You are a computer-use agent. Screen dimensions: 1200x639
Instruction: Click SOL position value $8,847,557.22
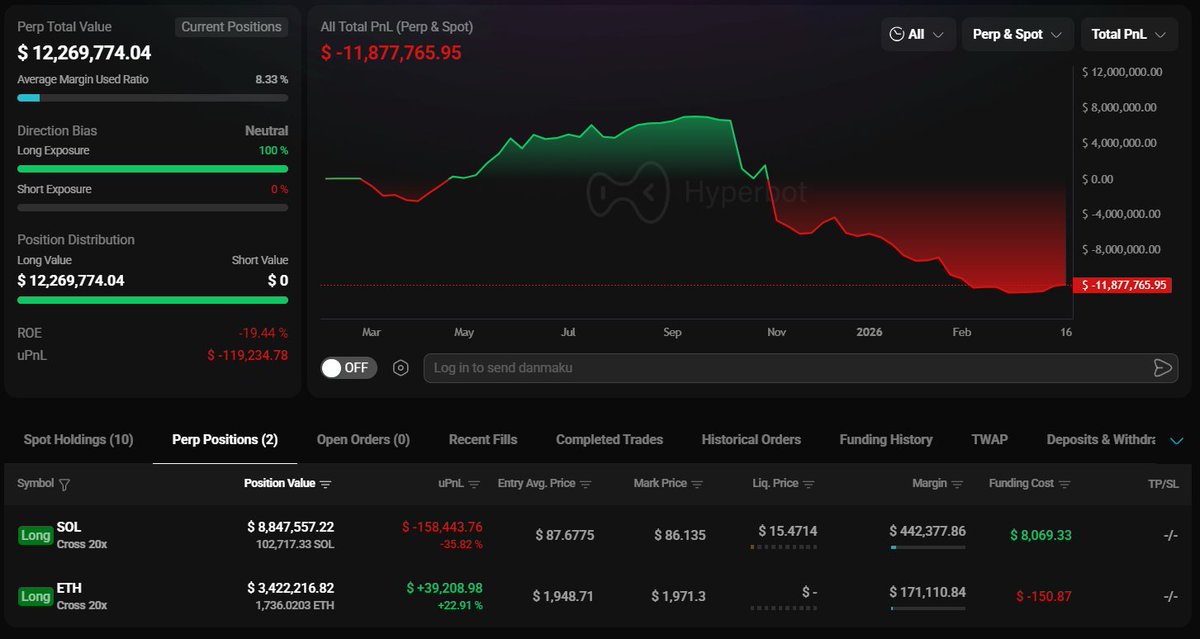291,526
